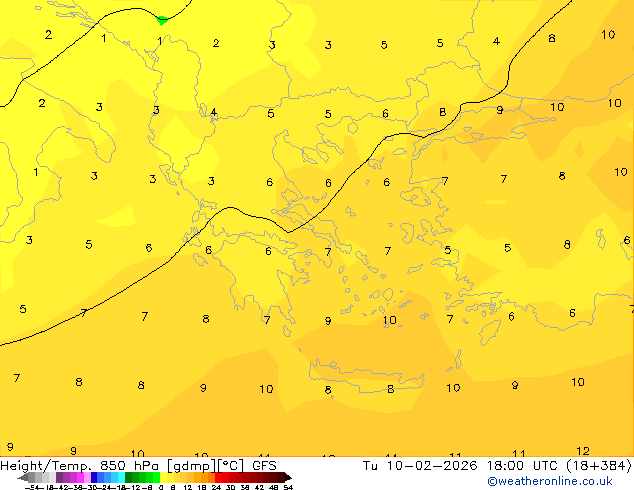The height and width of the screenshot is (490, 634).
Task: Click the '54' label under the legend's right end
Action: pos(288,487)
